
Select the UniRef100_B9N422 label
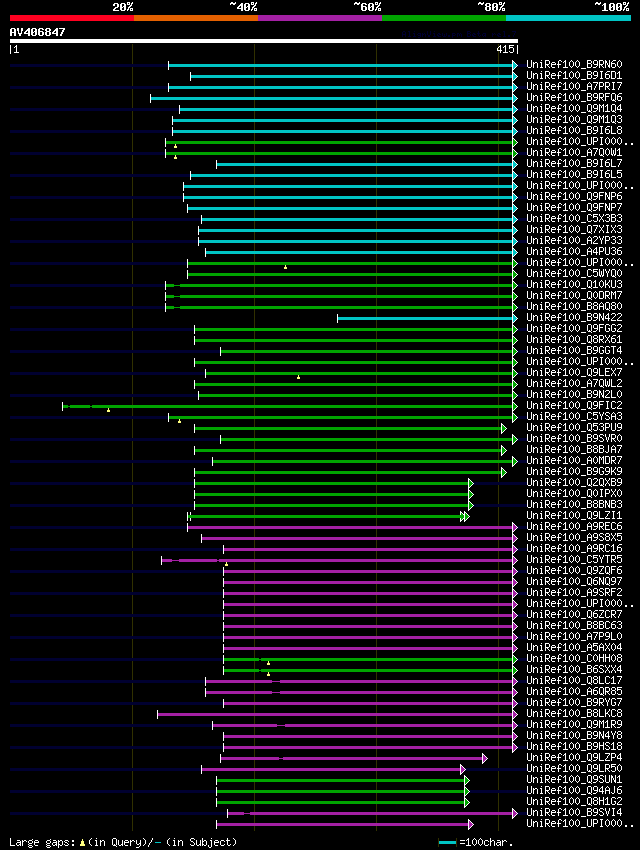(574, 317)
